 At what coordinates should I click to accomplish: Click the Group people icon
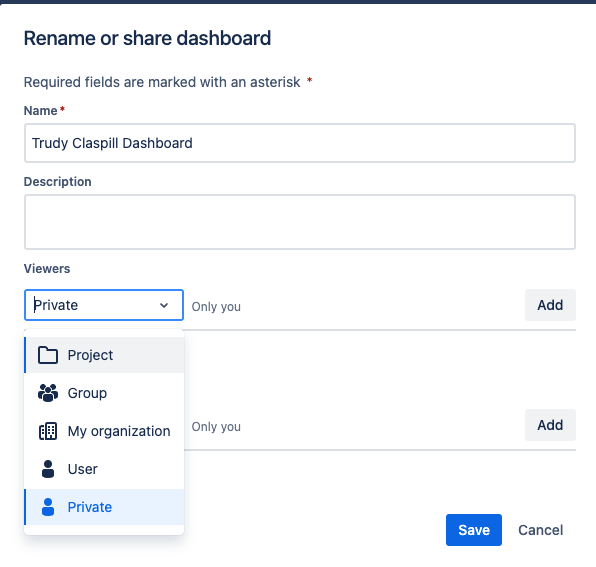point(48,393)
